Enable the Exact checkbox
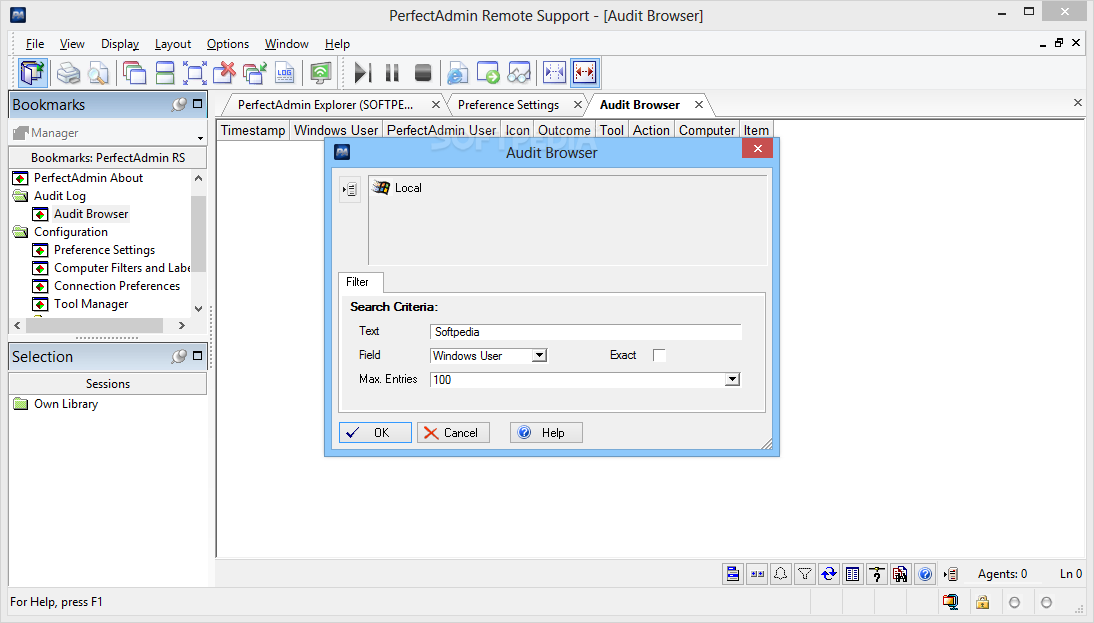Image resolution: width=1094 pixels, height=623 pixels. coord(659,355)
